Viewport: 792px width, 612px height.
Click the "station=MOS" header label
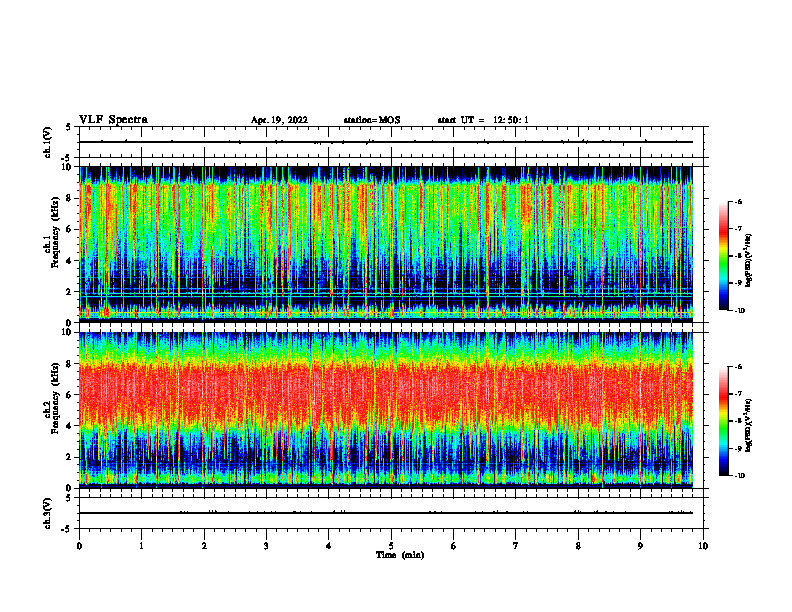[x=372, y=120]
